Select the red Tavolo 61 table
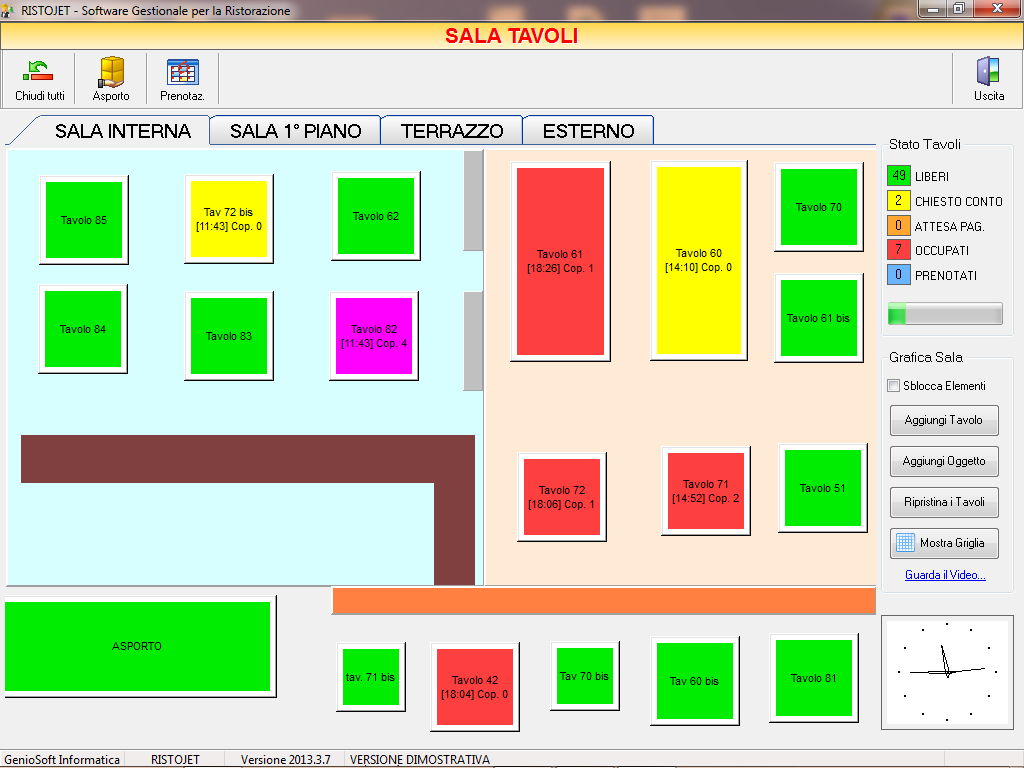The width and height of the screenshot is (1024, 768). (560, 261)
